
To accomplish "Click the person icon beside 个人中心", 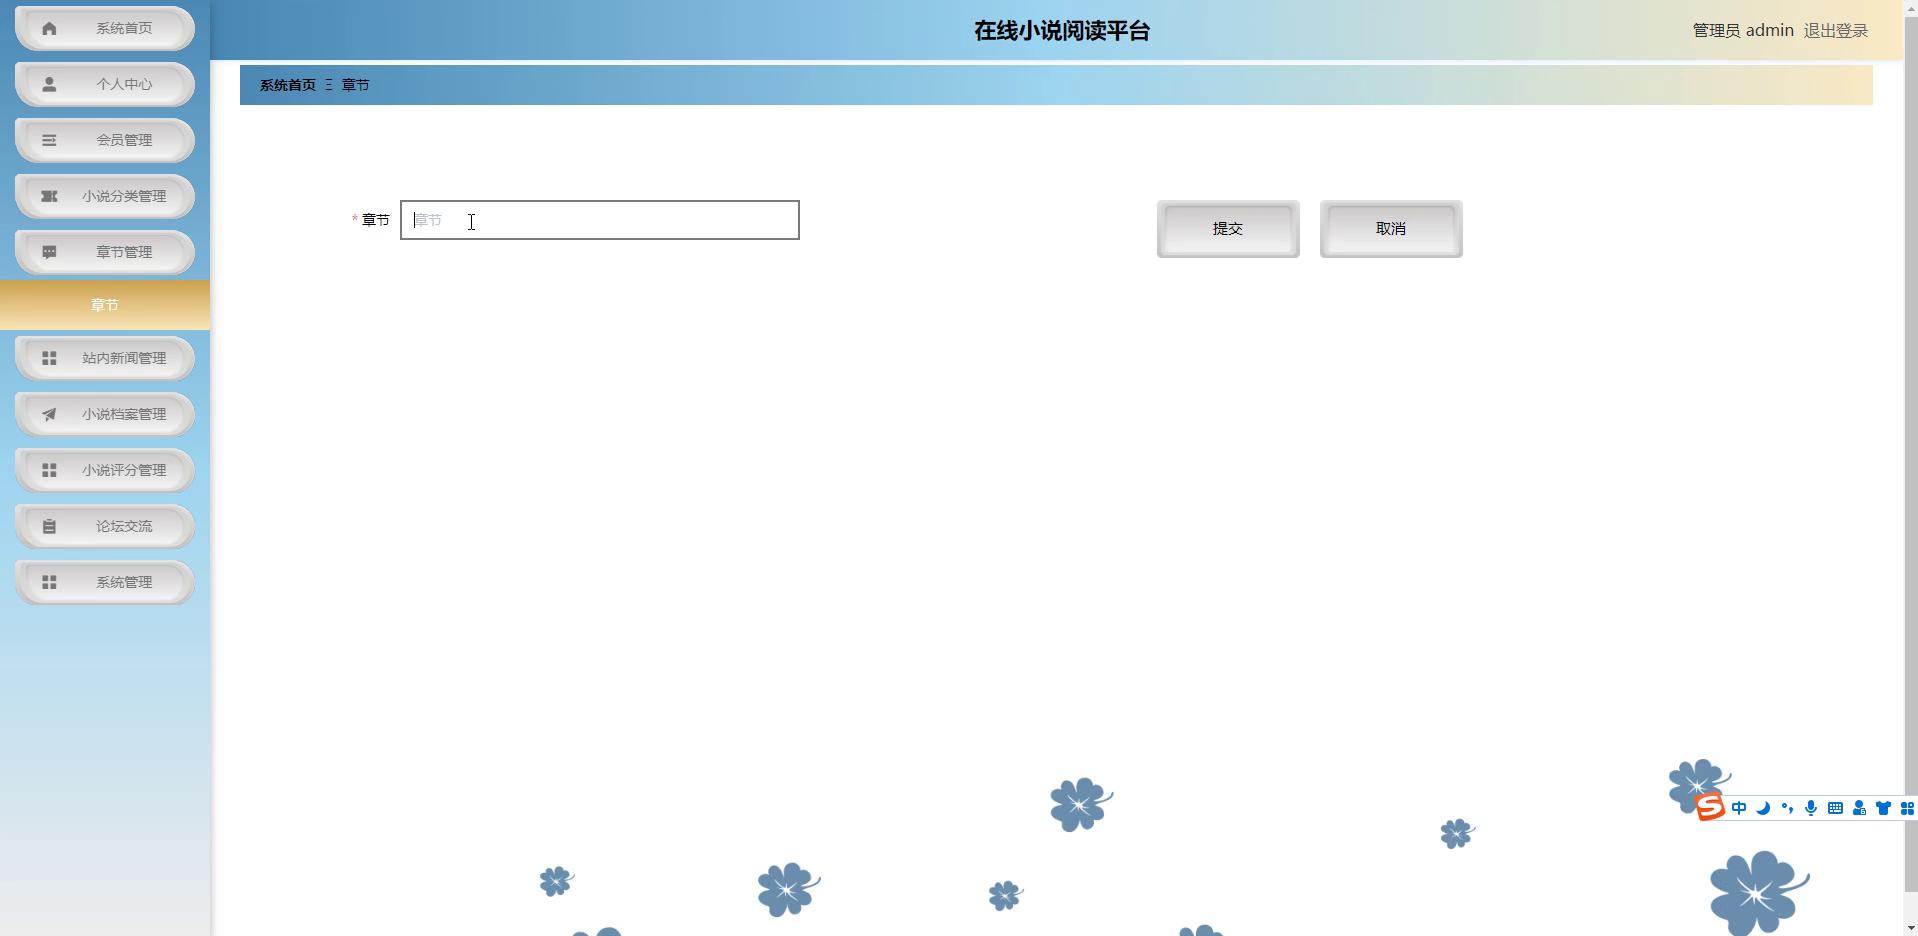I will point(49,84).
